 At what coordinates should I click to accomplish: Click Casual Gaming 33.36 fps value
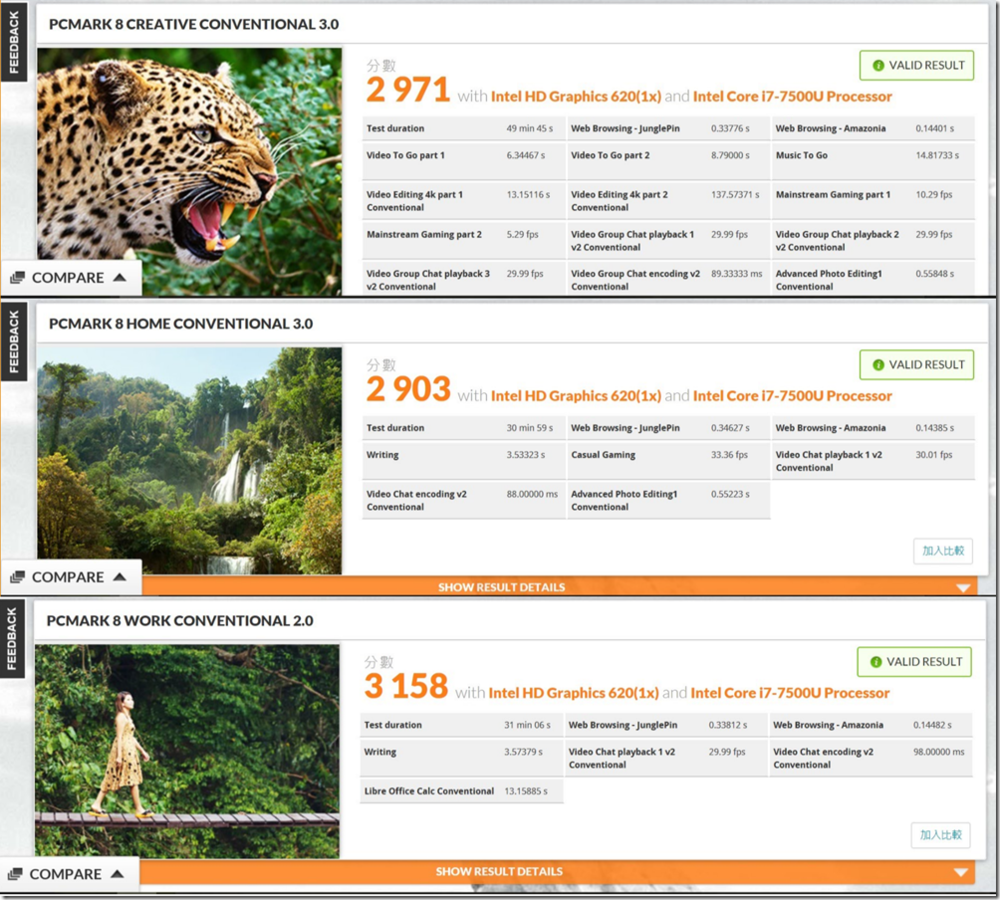pyautogui.click(x=730, y=455)
